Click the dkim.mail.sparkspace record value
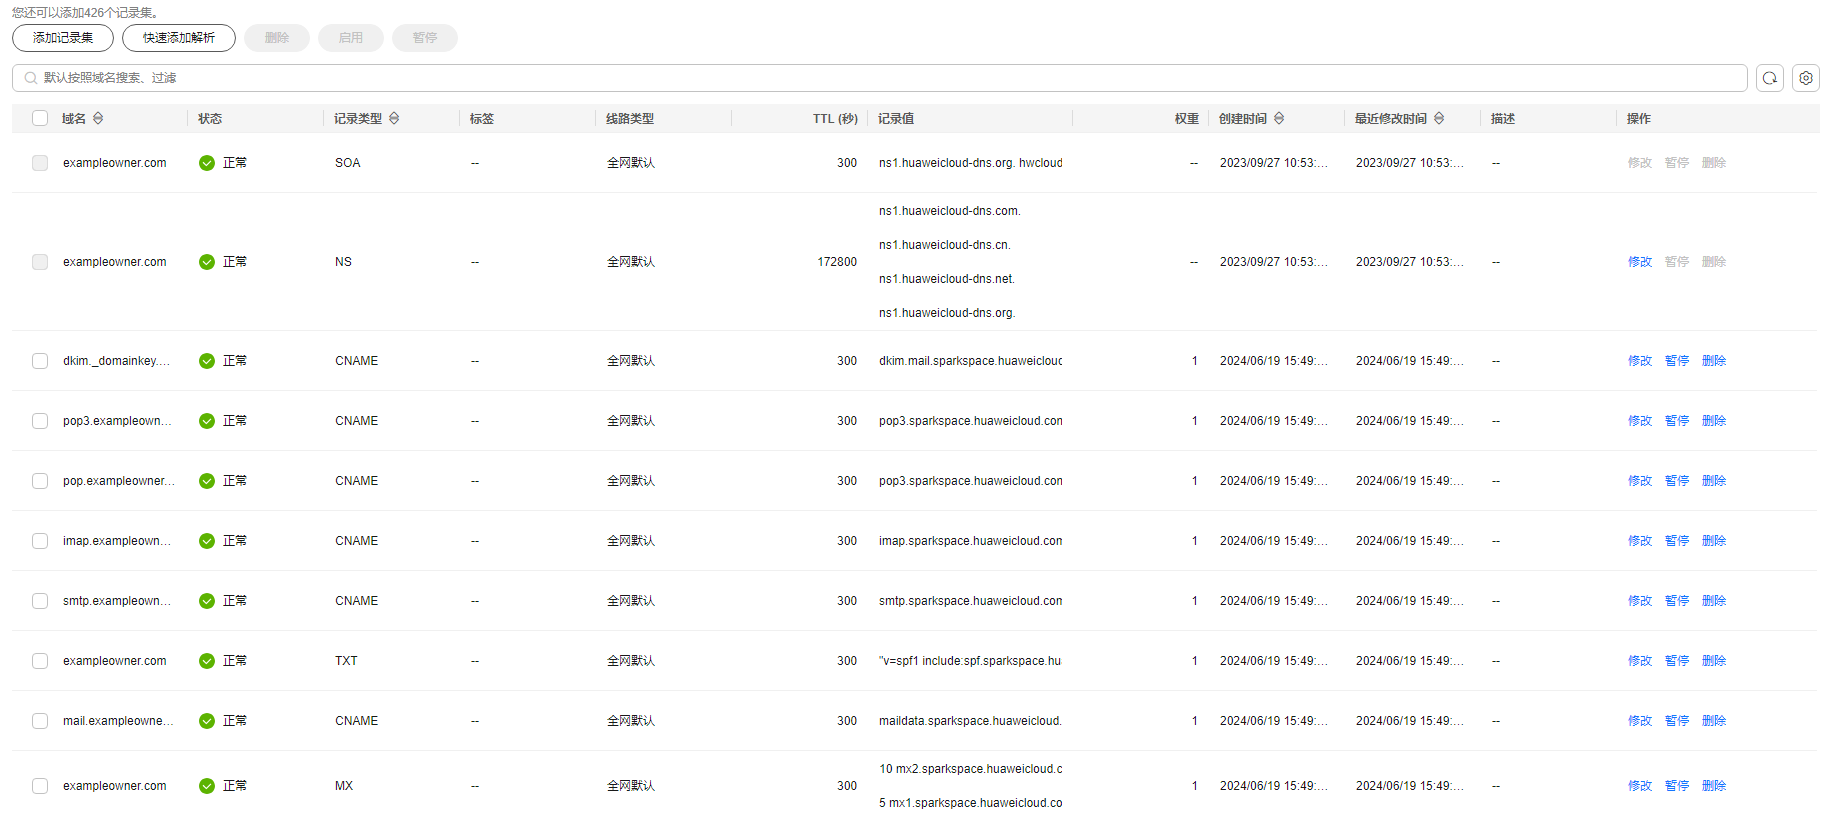 tap(971, 361)
